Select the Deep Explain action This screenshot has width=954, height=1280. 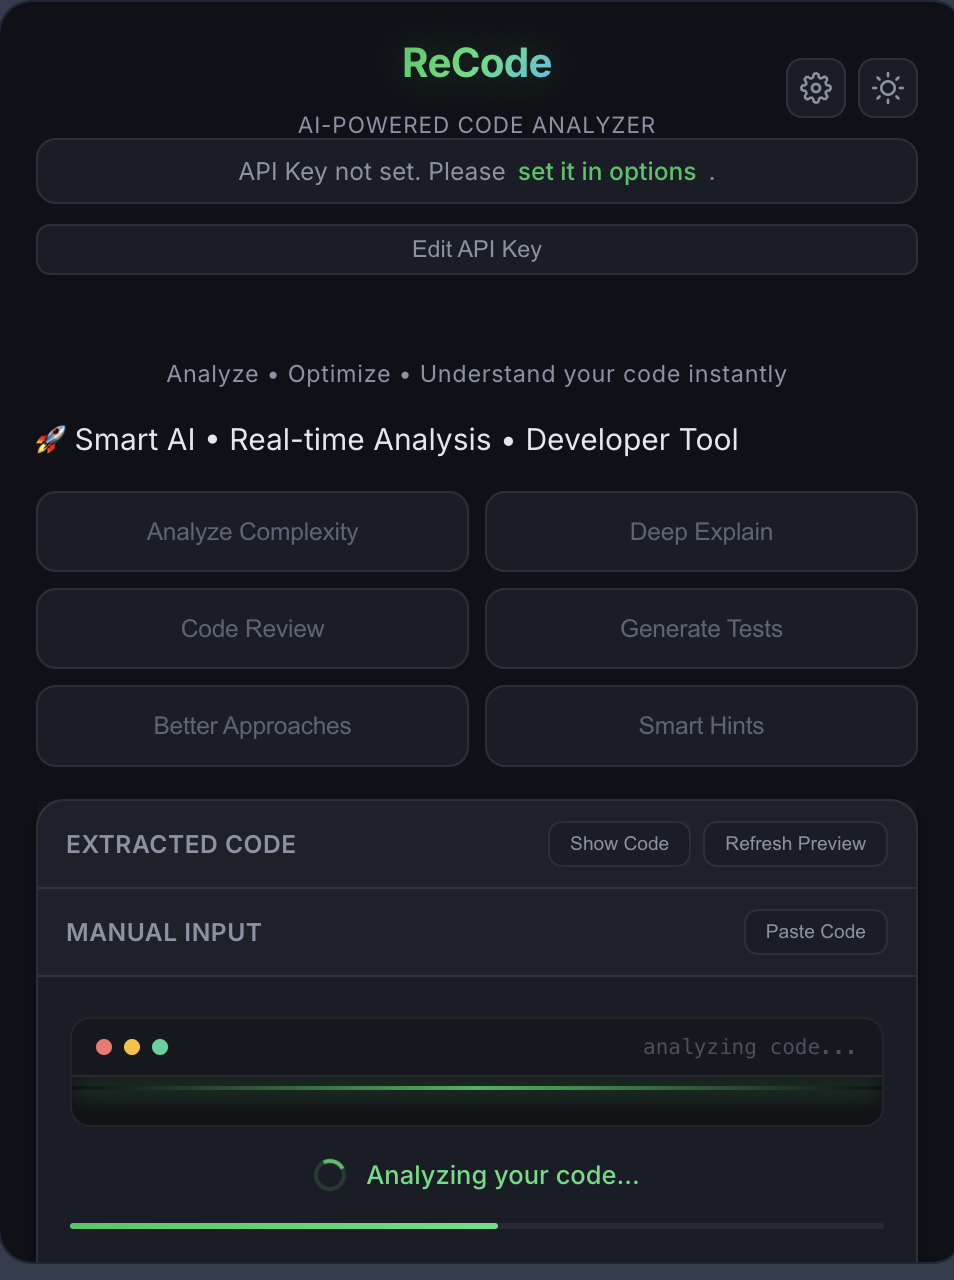[701, 532]
